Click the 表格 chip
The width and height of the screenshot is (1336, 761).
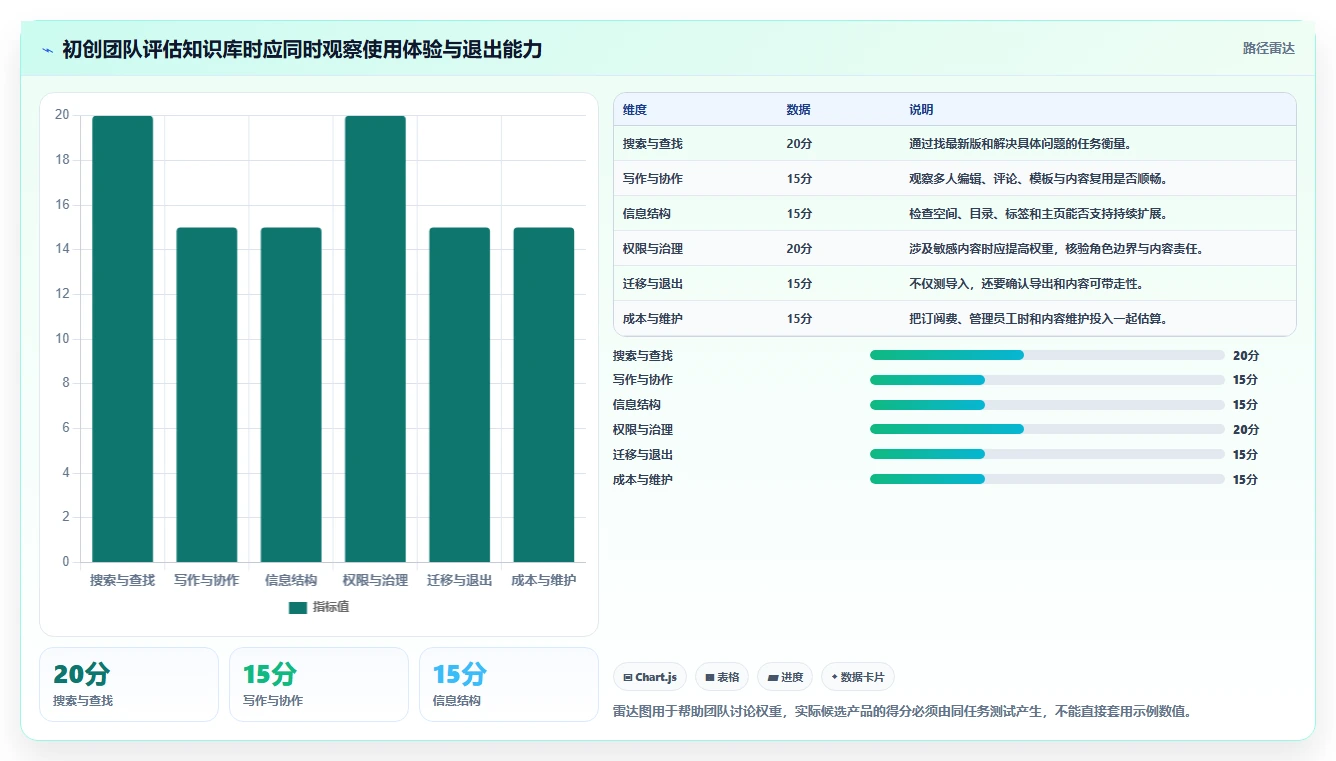pos(722,677)
